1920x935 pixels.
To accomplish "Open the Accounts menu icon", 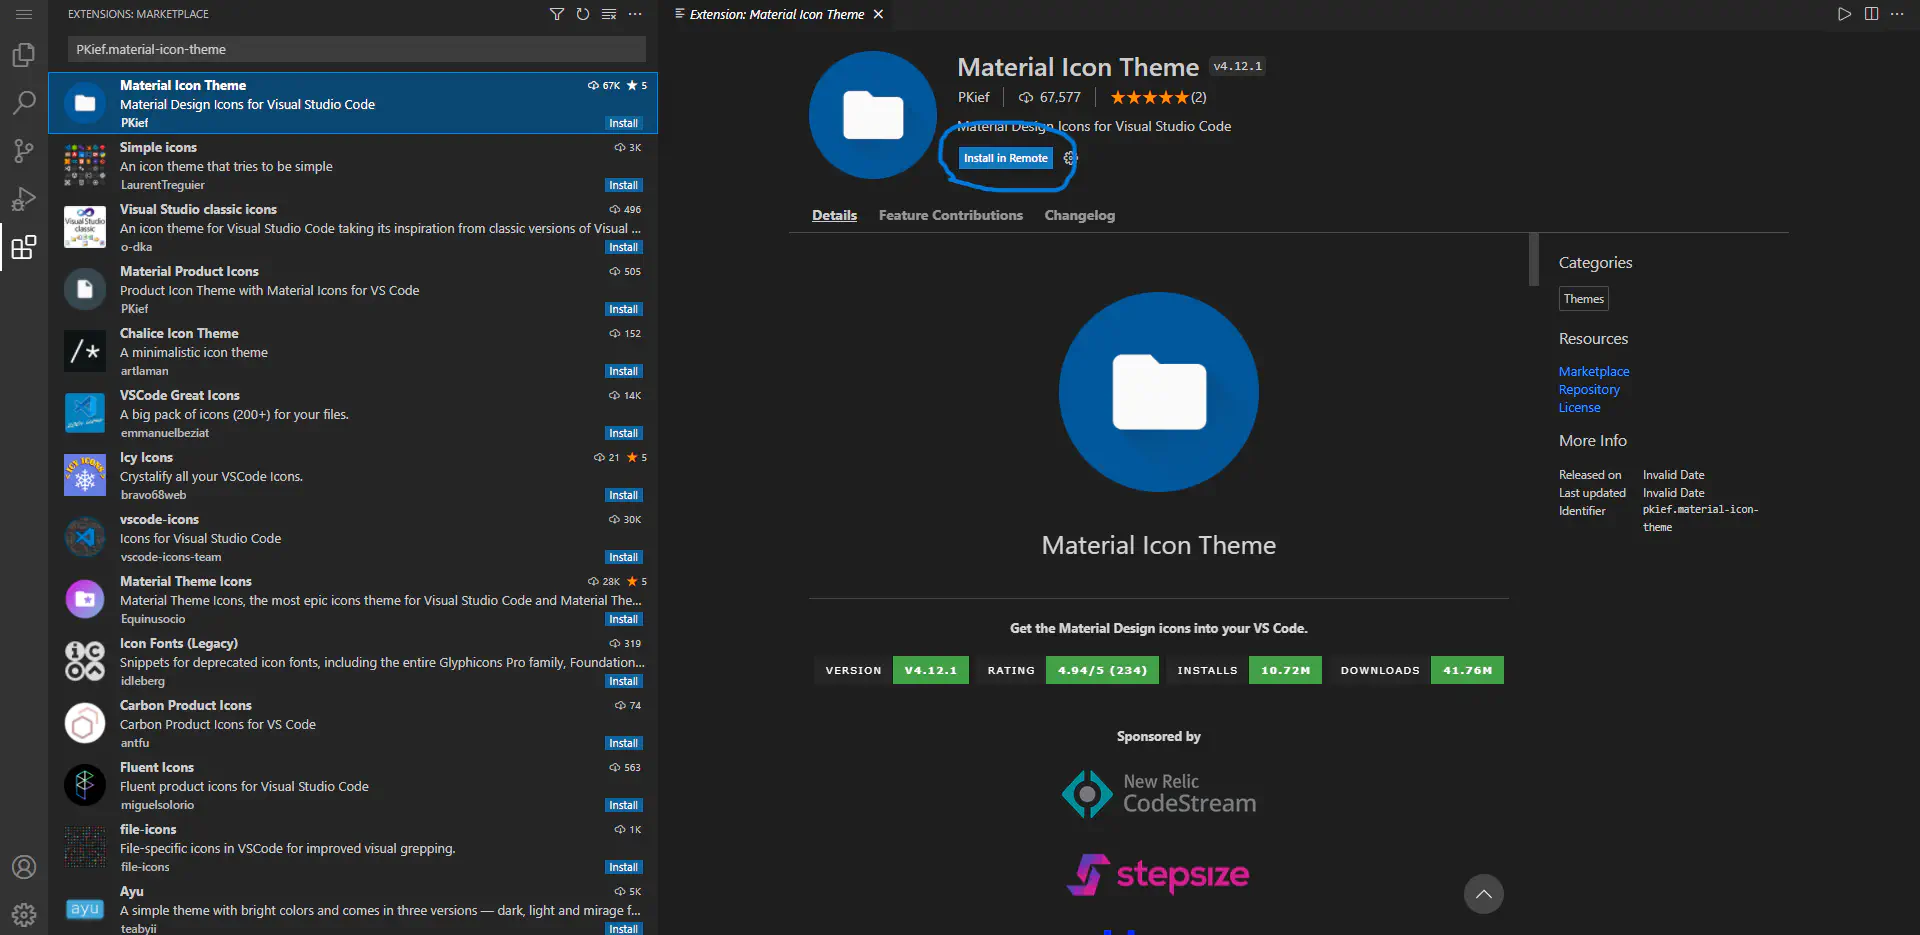I will tap(24, 867).
